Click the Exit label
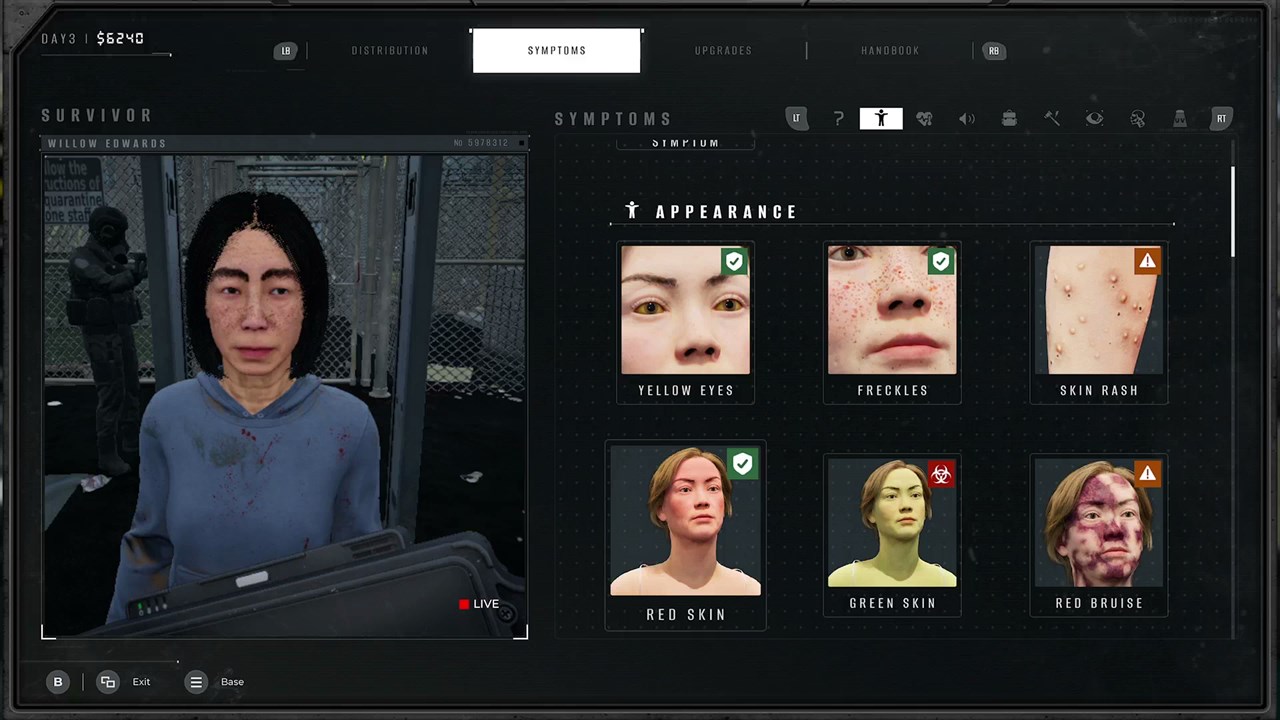Image resolution: width=1280 pixels, height=720 pixels. tap(141, 682)
